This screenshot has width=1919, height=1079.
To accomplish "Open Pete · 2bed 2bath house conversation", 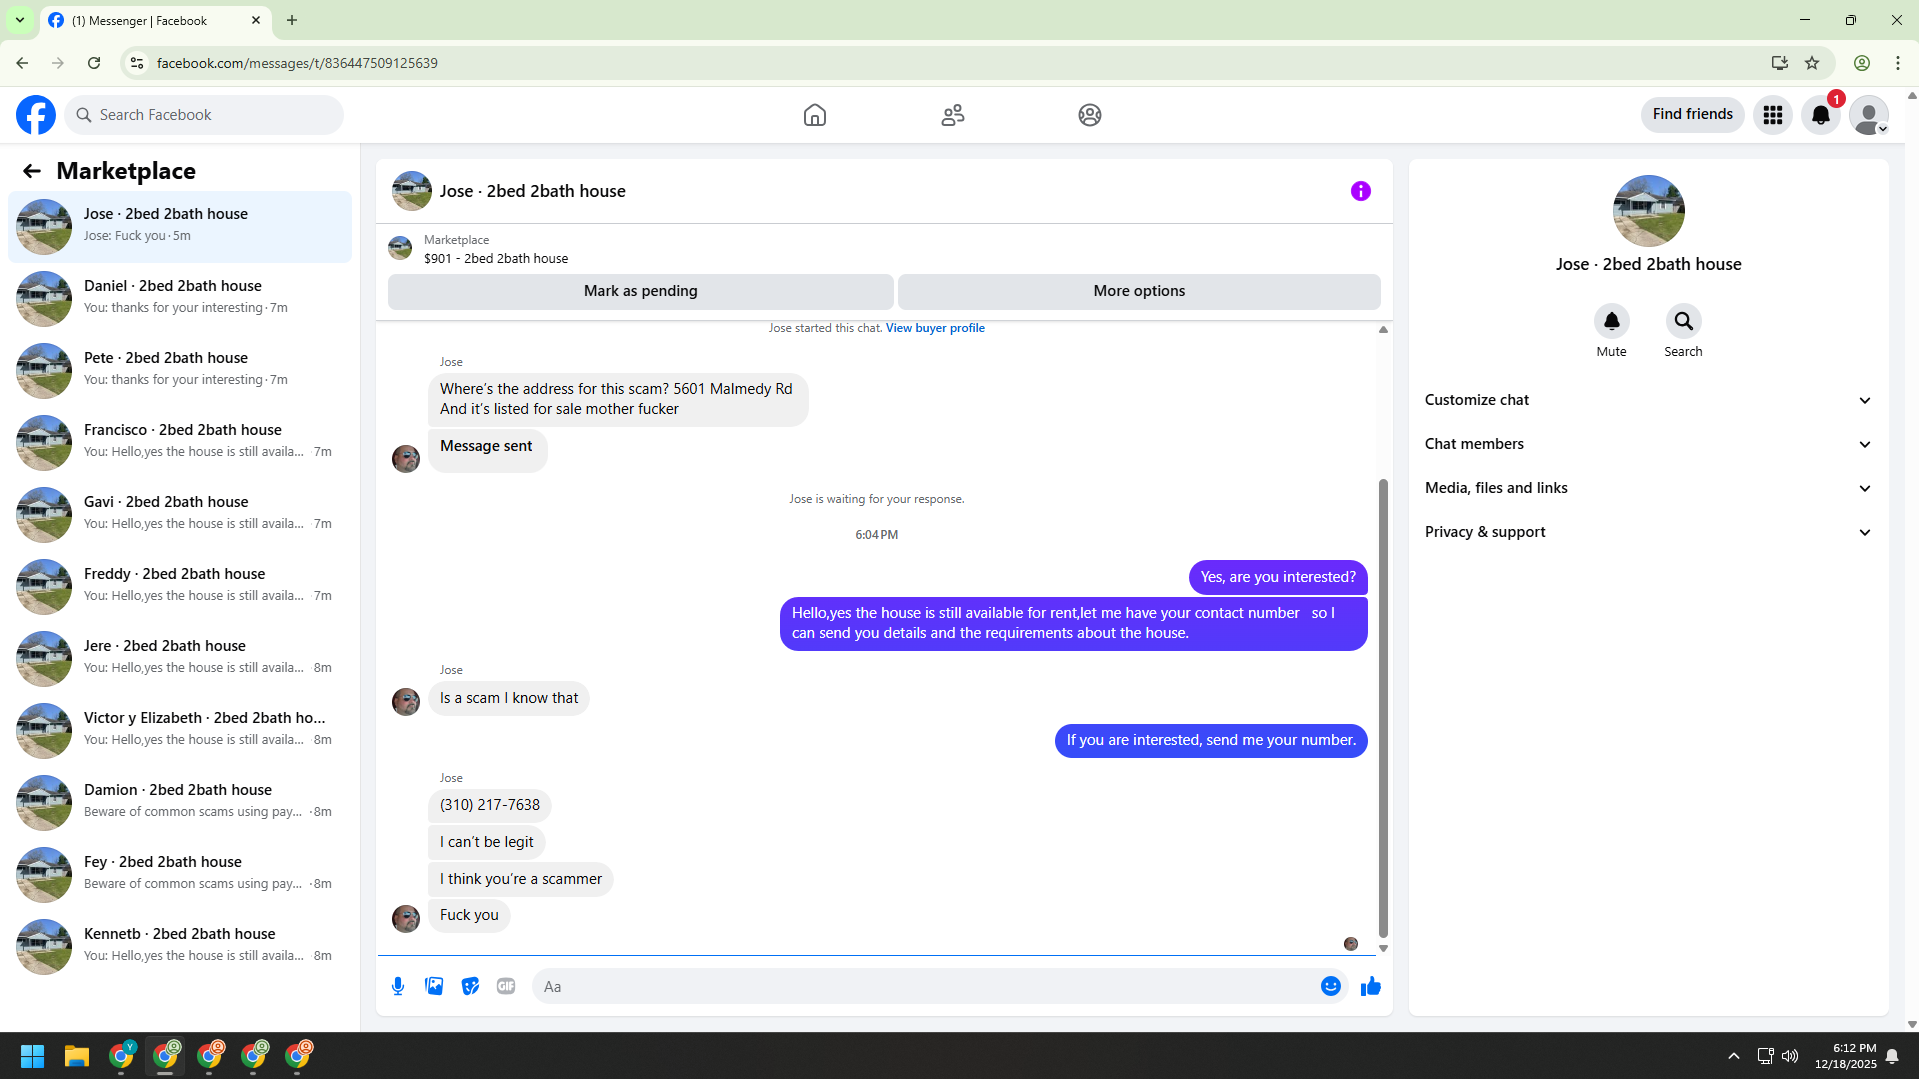I will point(180,371).
